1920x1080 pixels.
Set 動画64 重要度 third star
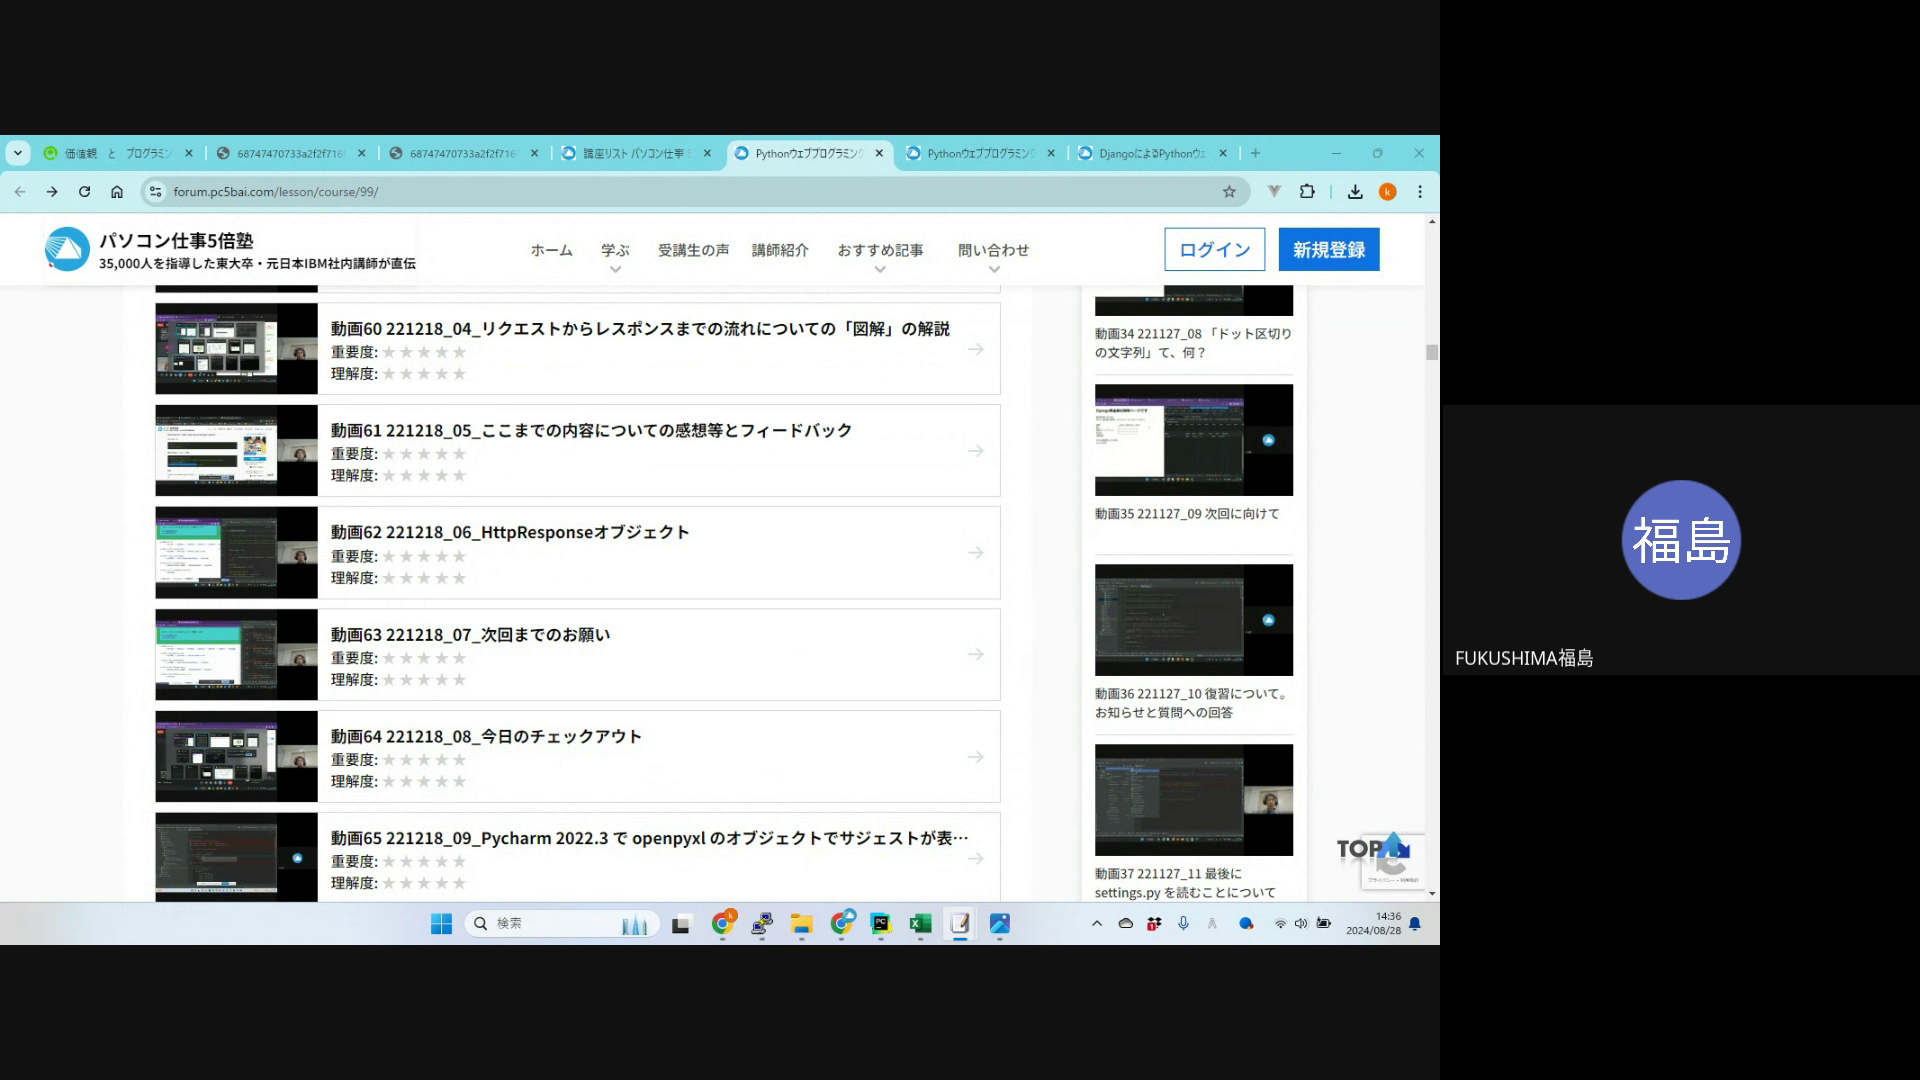pos(424,760)
